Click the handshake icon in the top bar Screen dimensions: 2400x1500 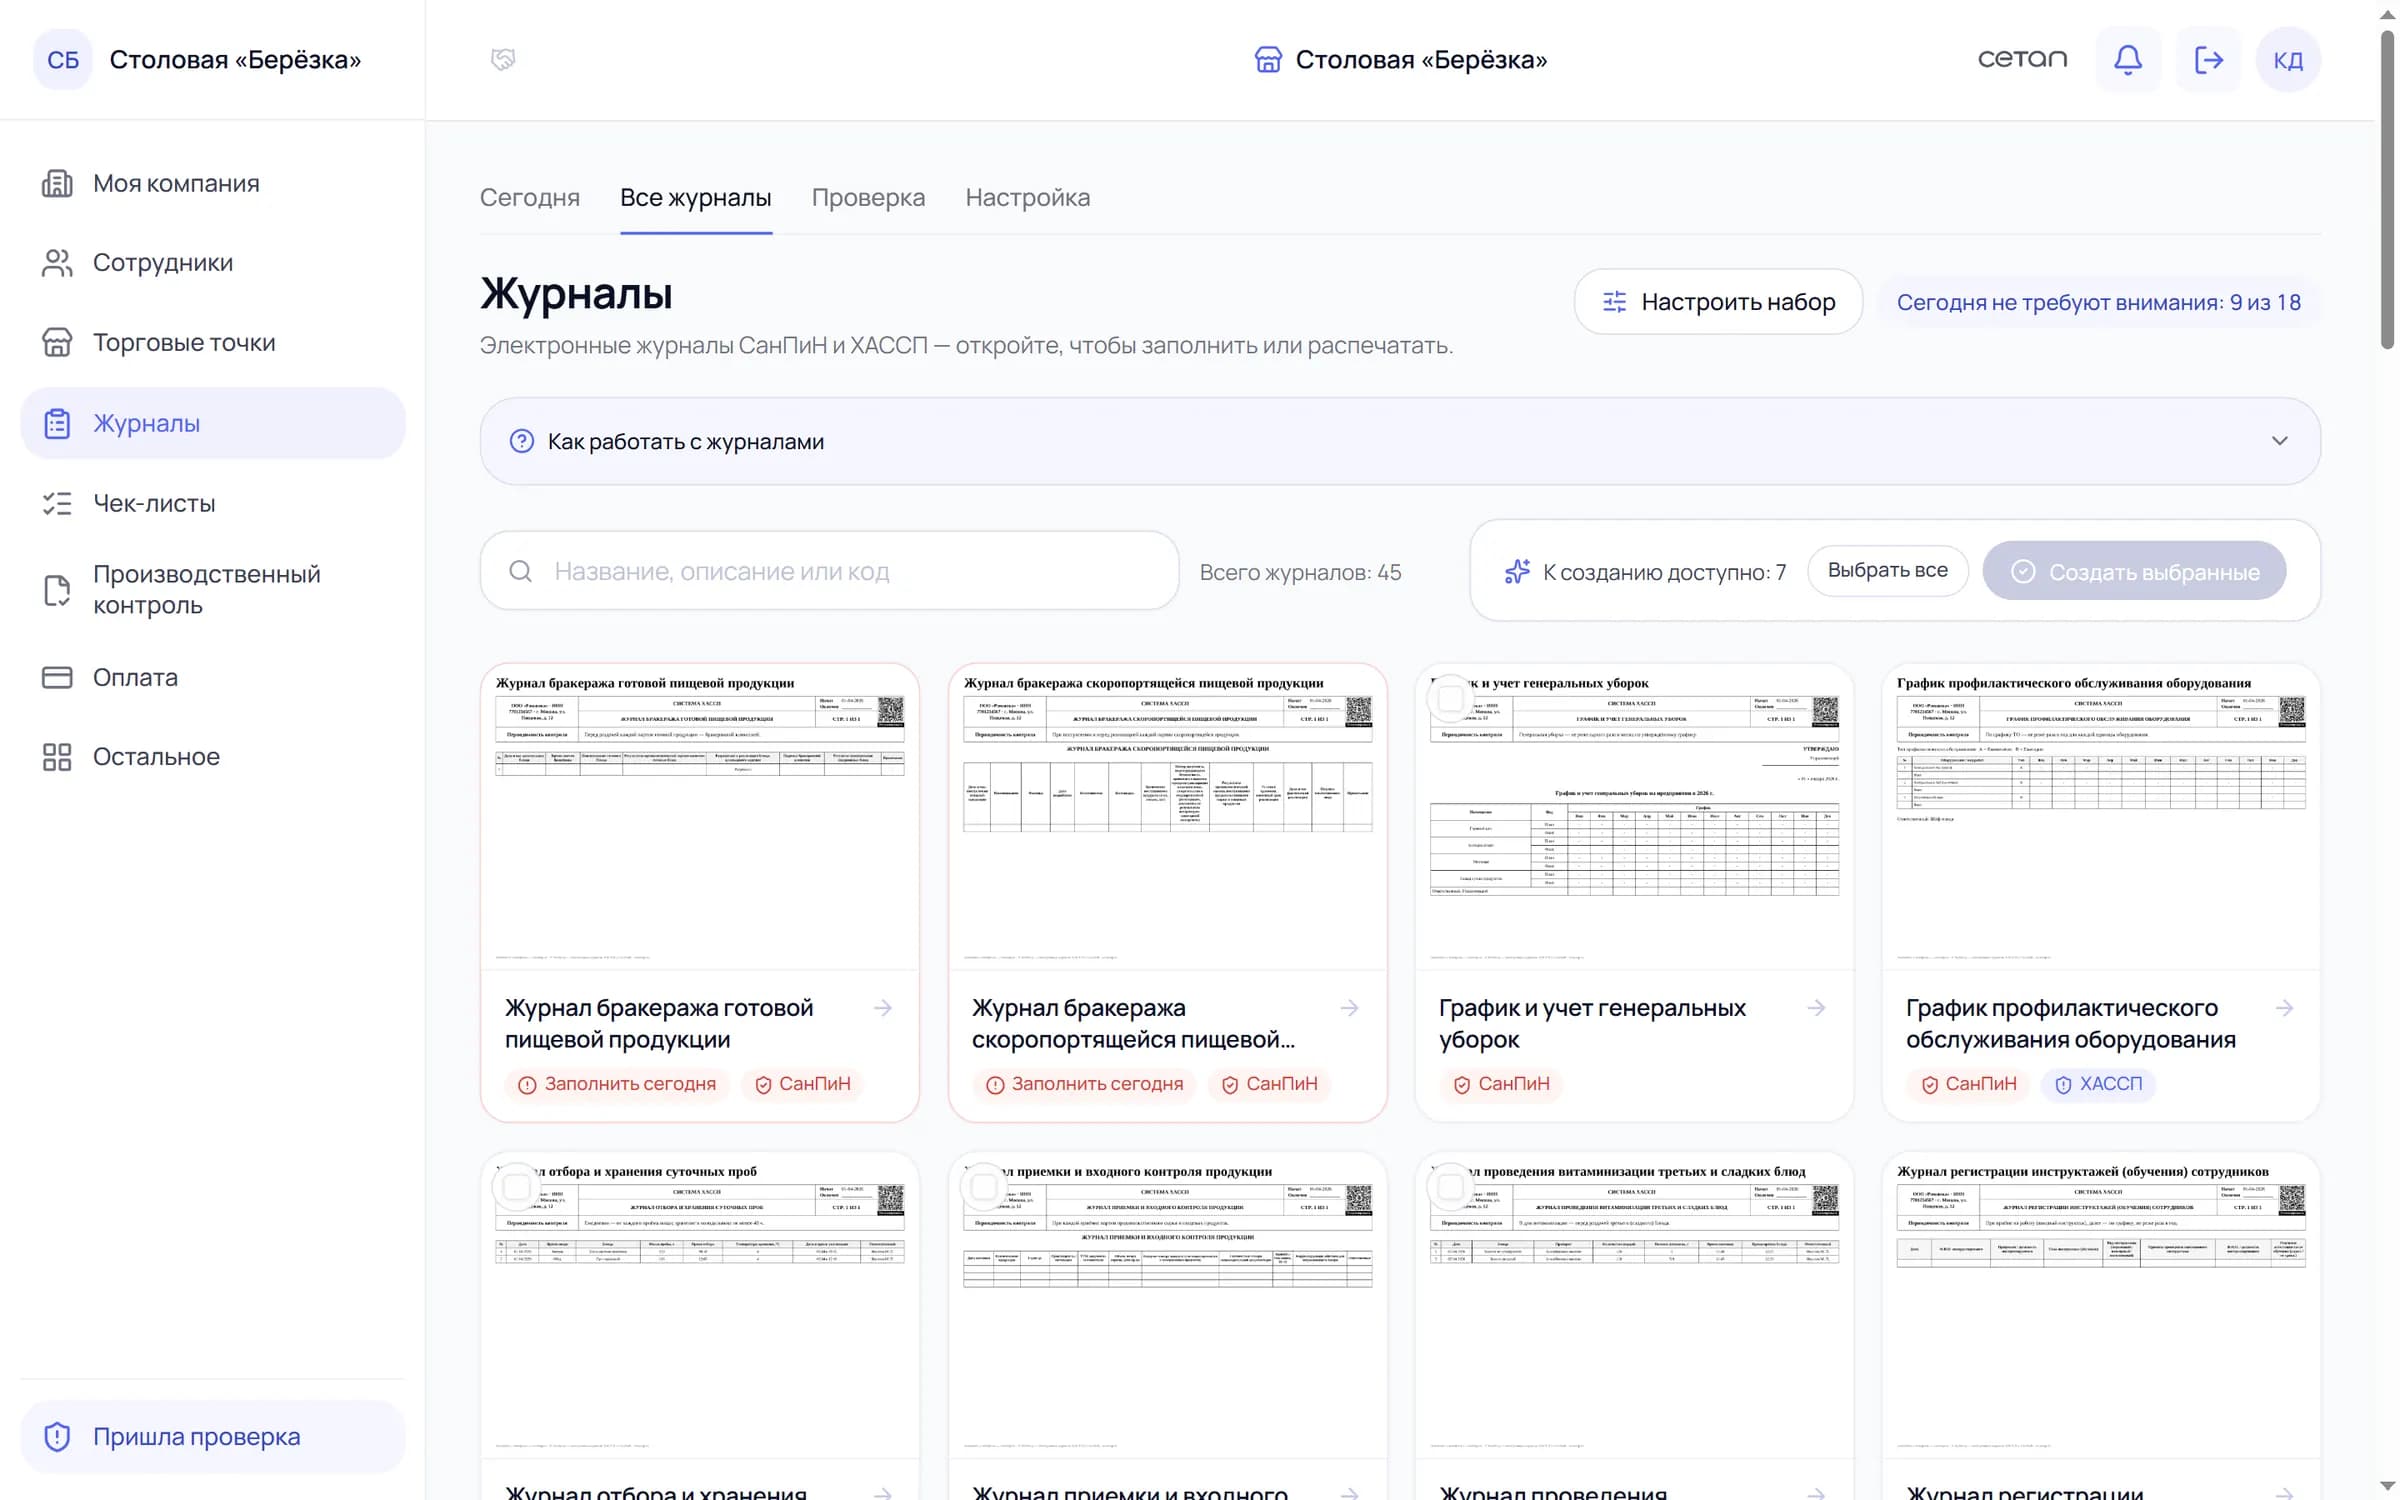tap(503, 60)
